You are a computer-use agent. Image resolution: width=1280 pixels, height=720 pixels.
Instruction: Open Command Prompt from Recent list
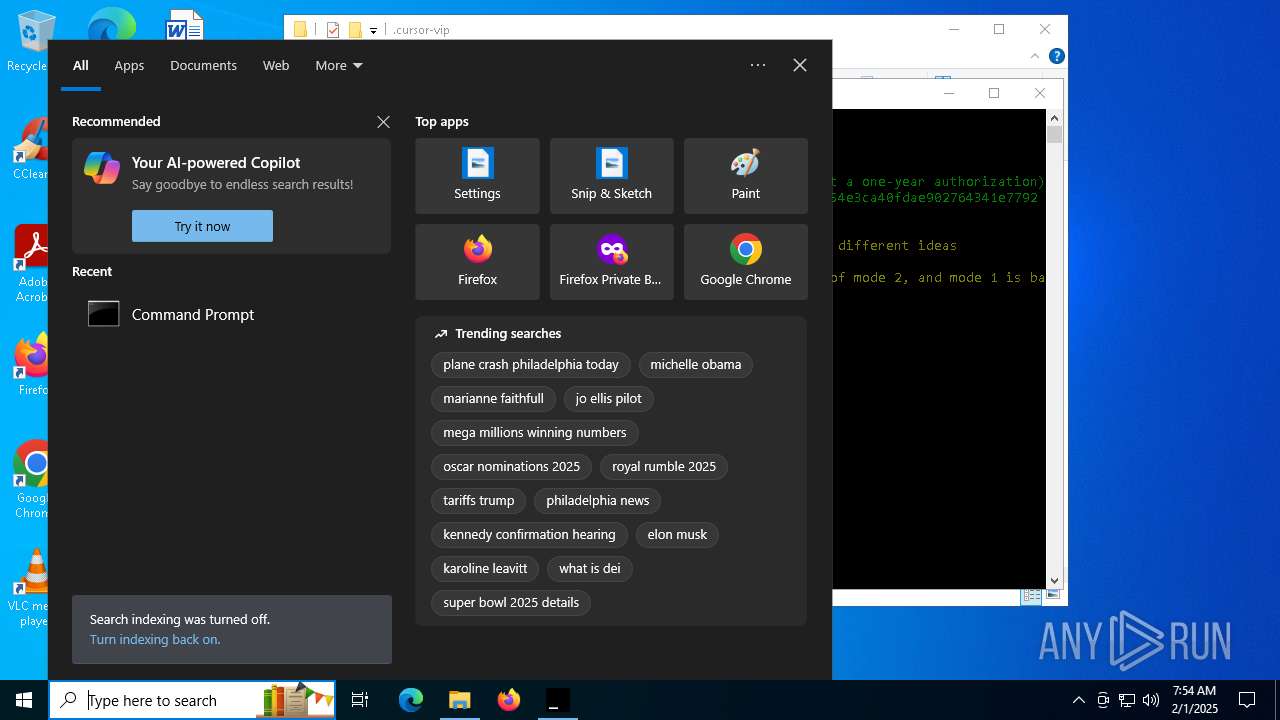231,314
